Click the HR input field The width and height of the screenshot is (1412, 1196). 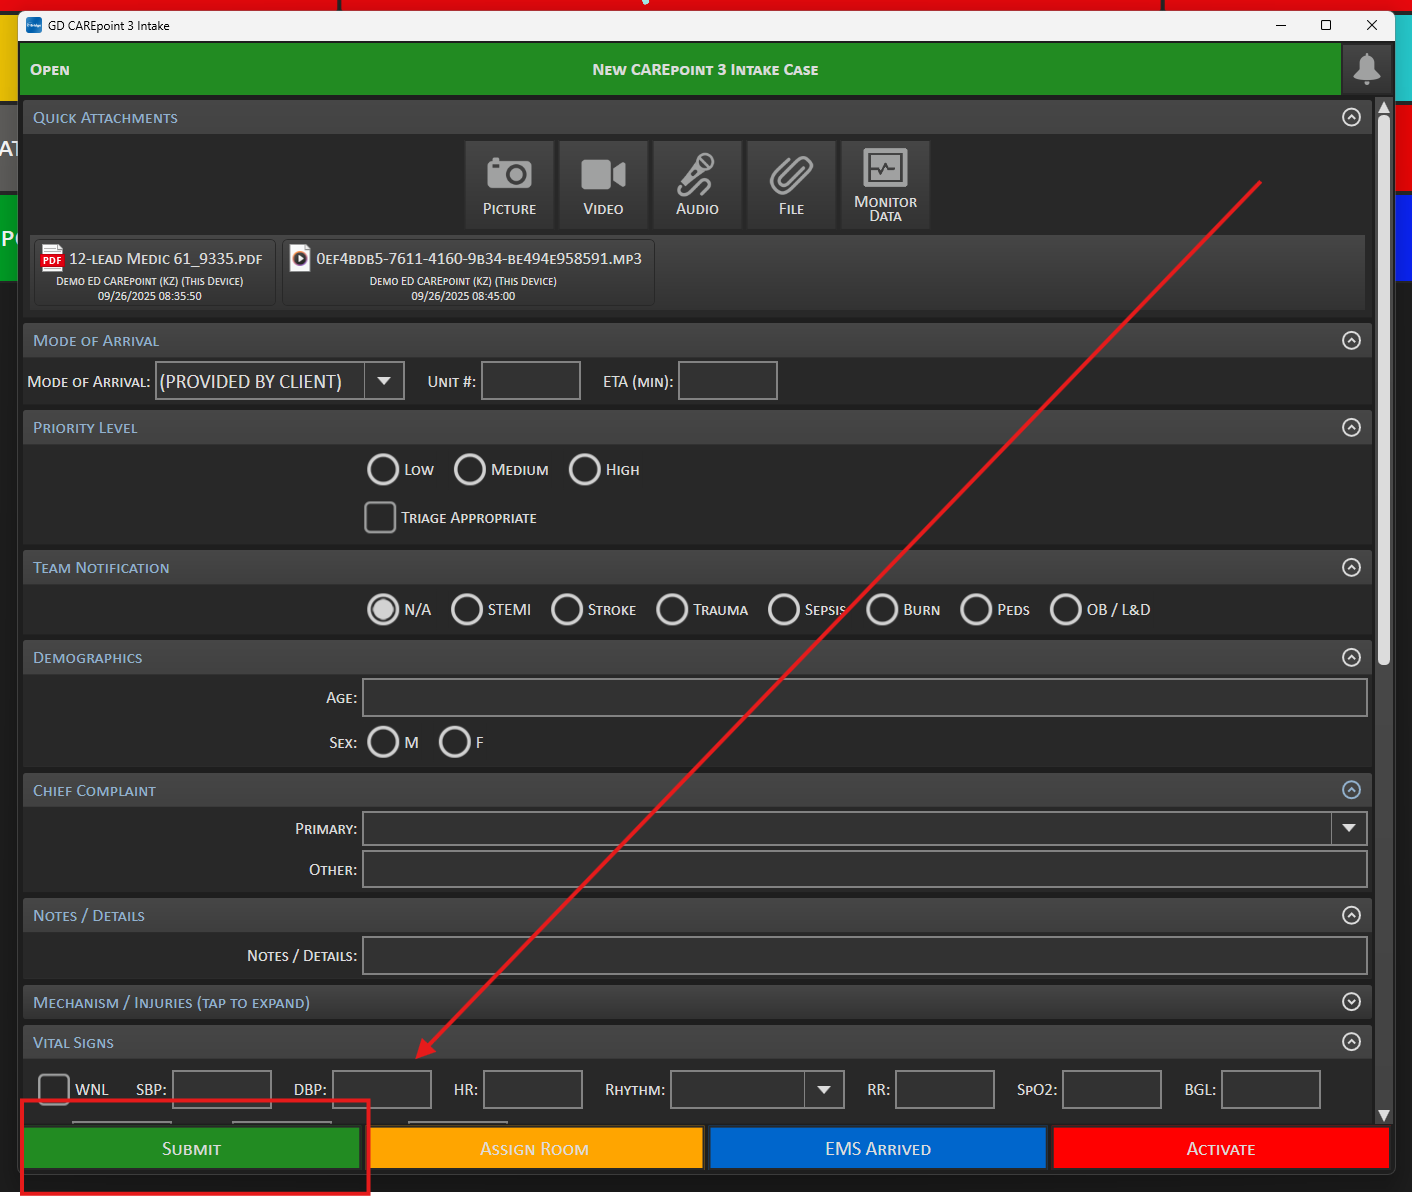533,1089
